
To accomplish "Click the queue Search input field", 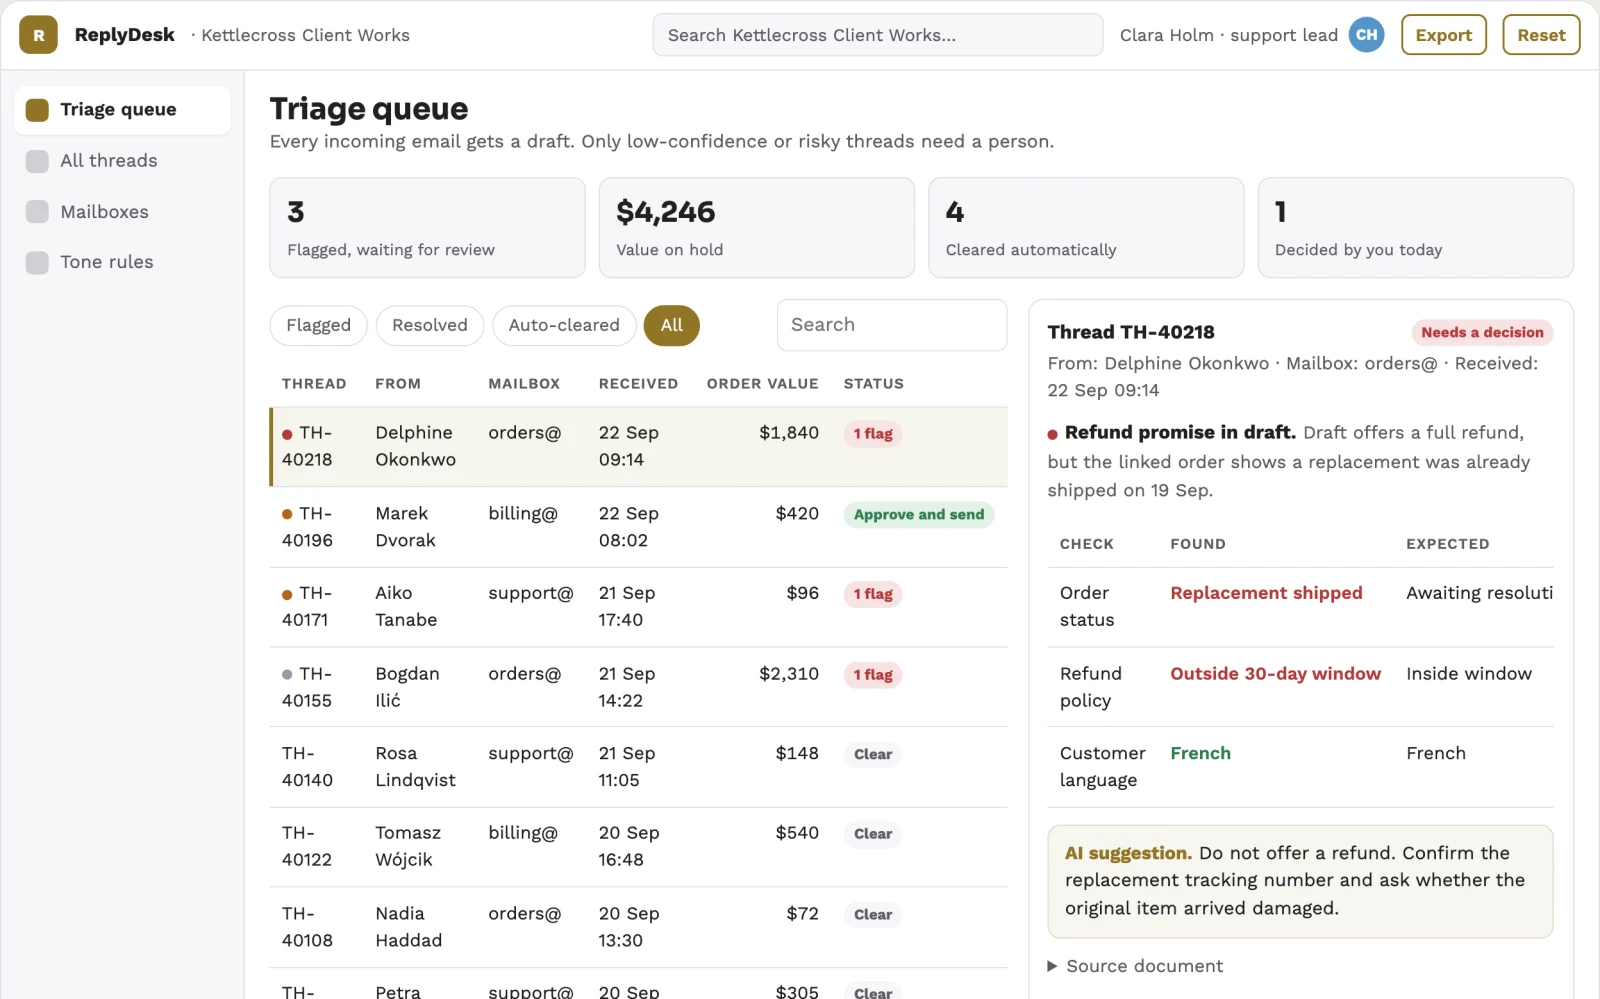I will click(x=892, y=325).
